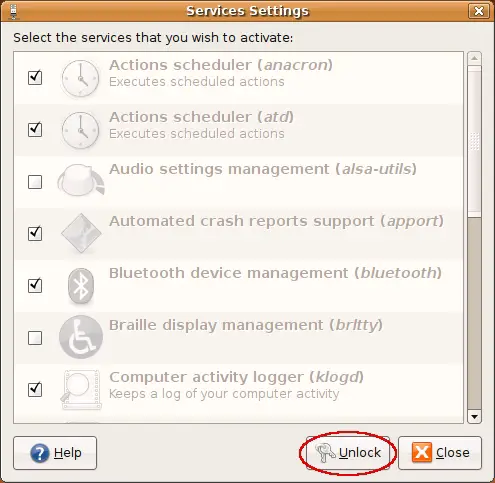
Task: Click the window menu icon in title bar
Action: (13, 11)
